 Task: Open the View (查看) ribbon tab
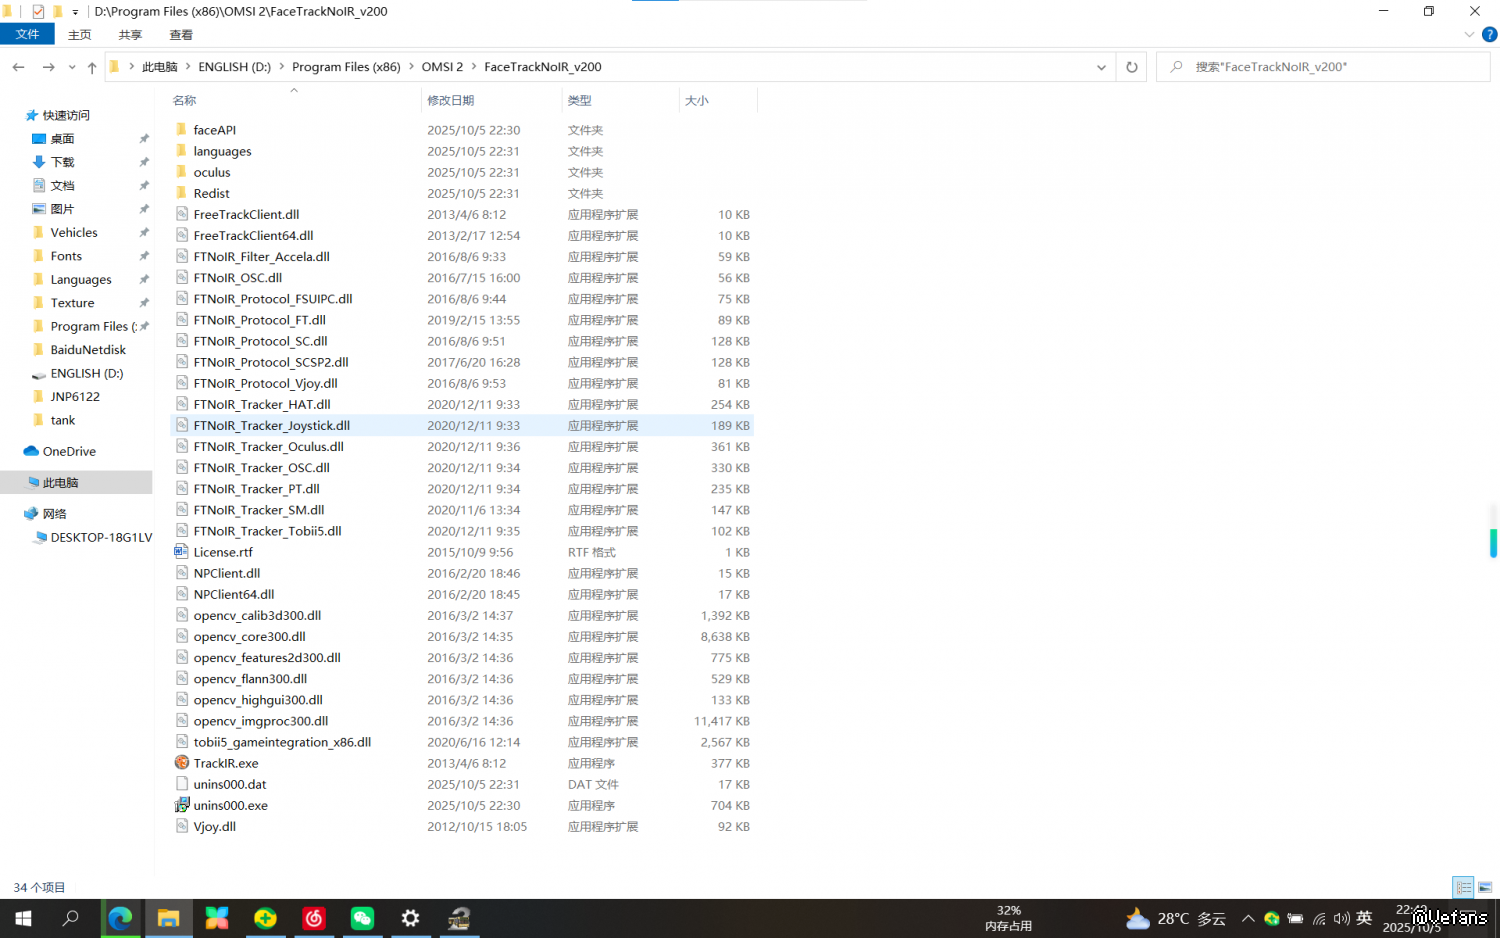tap(181, 35)
